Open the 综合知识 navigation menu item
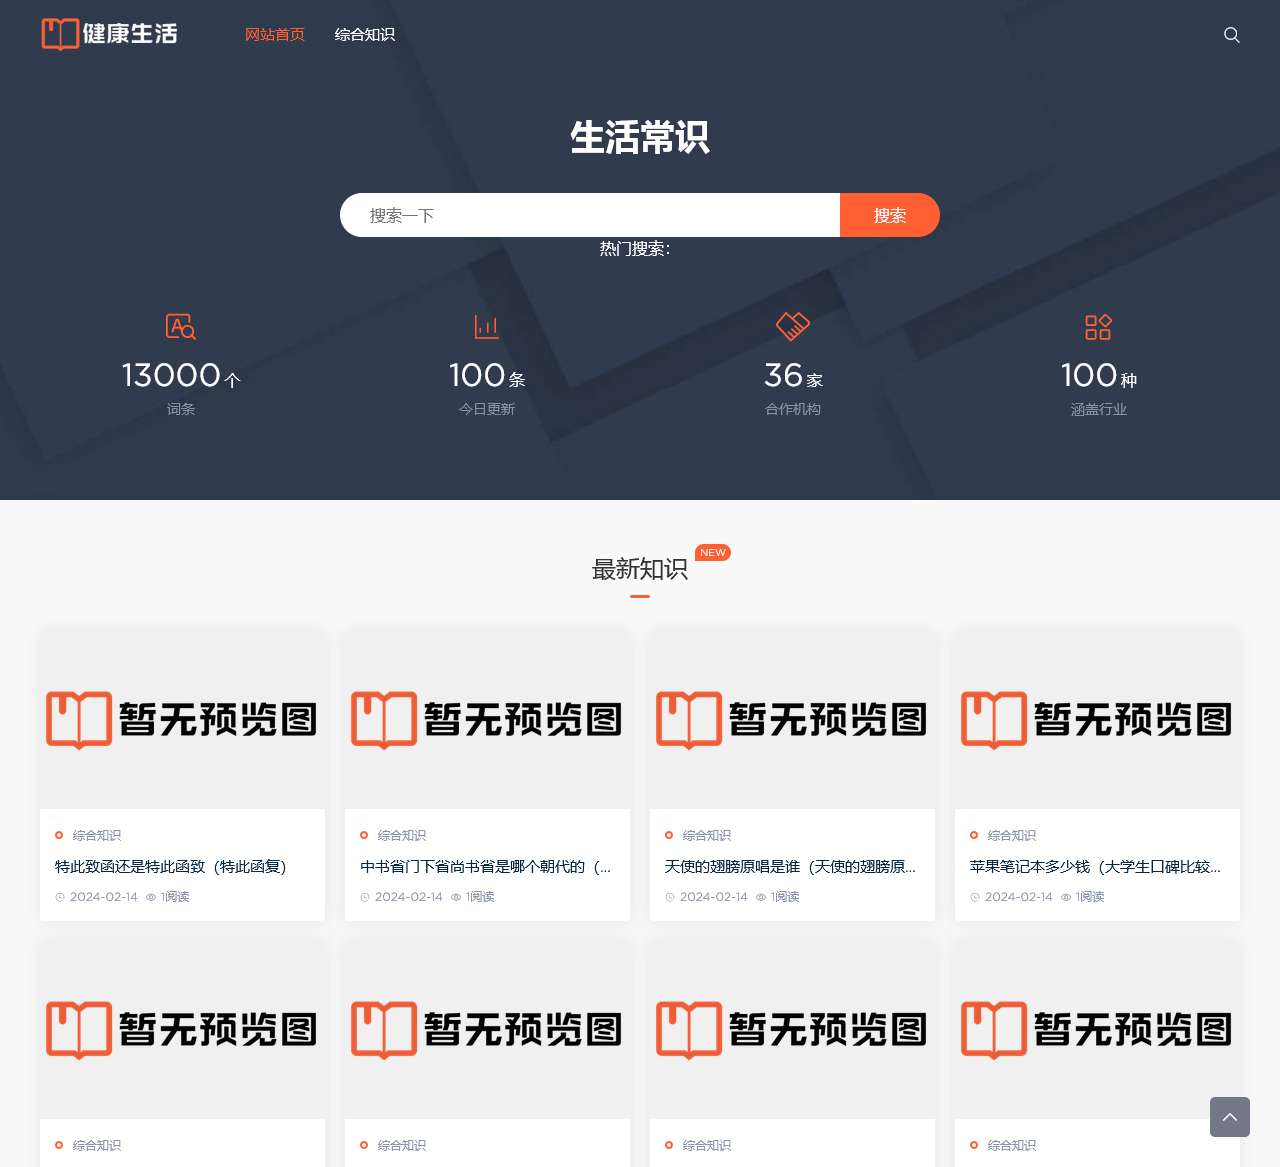This screenshot has height=1167, width=1280. (364, 35)
